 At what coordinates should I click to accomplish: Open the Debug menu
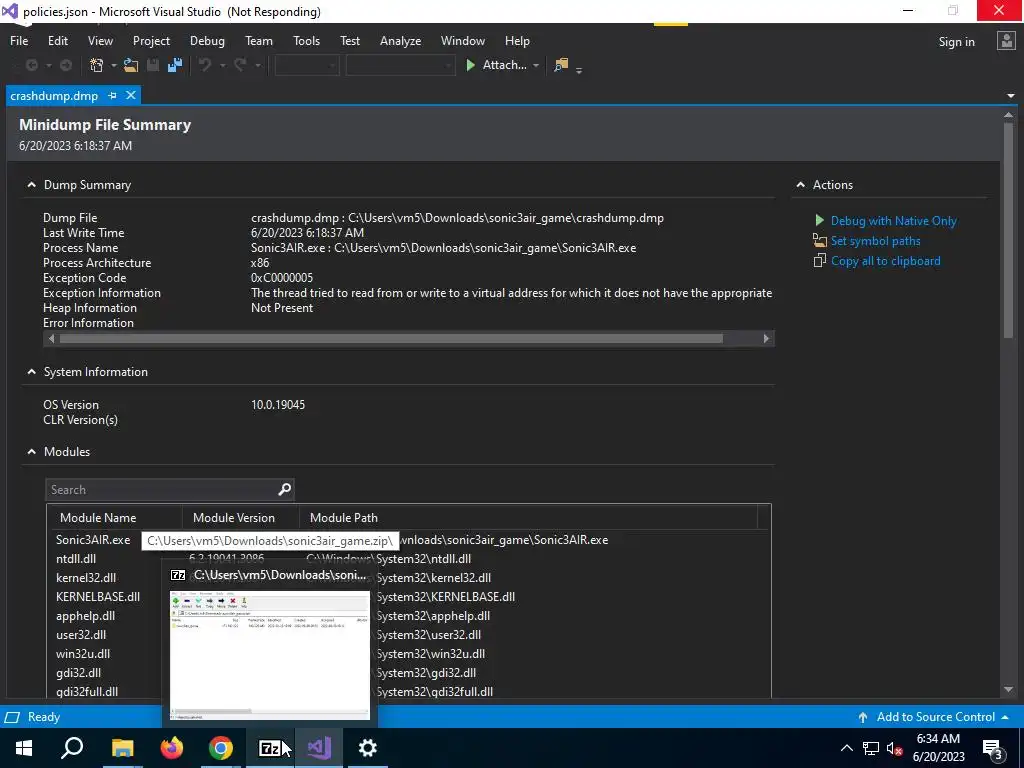pos(207,40)
